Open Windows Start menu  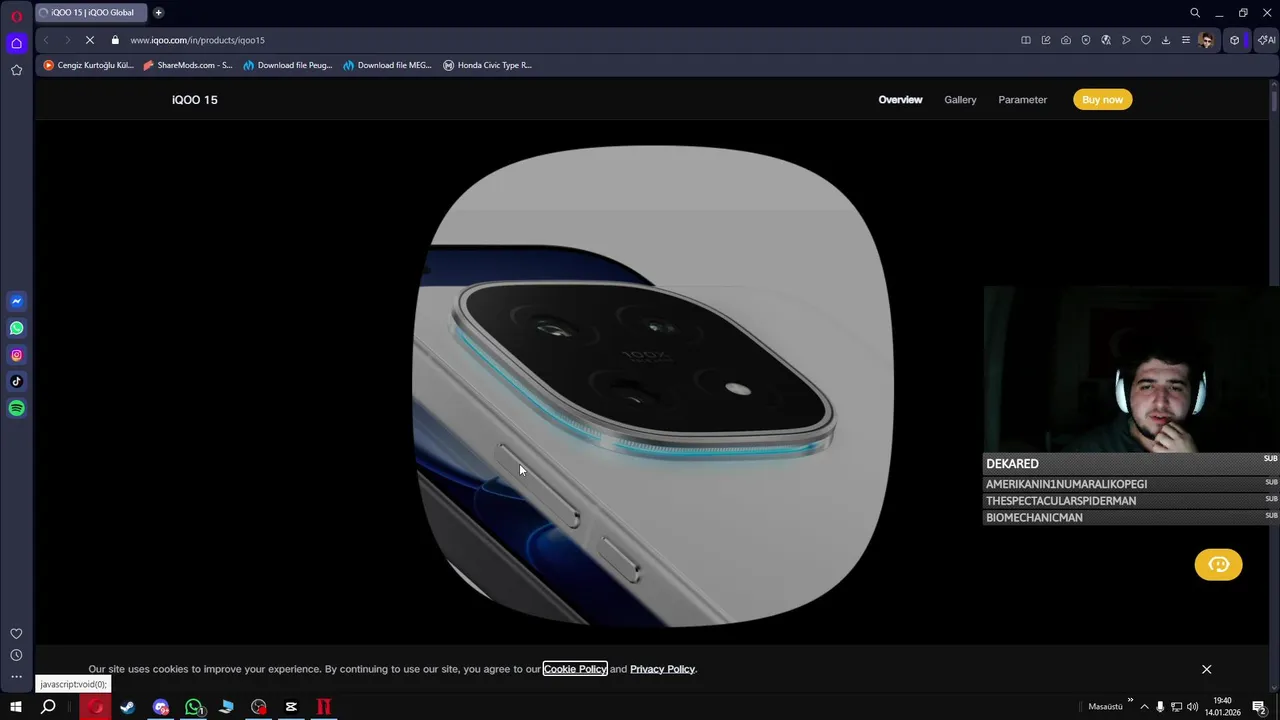(x=16, y=707)
